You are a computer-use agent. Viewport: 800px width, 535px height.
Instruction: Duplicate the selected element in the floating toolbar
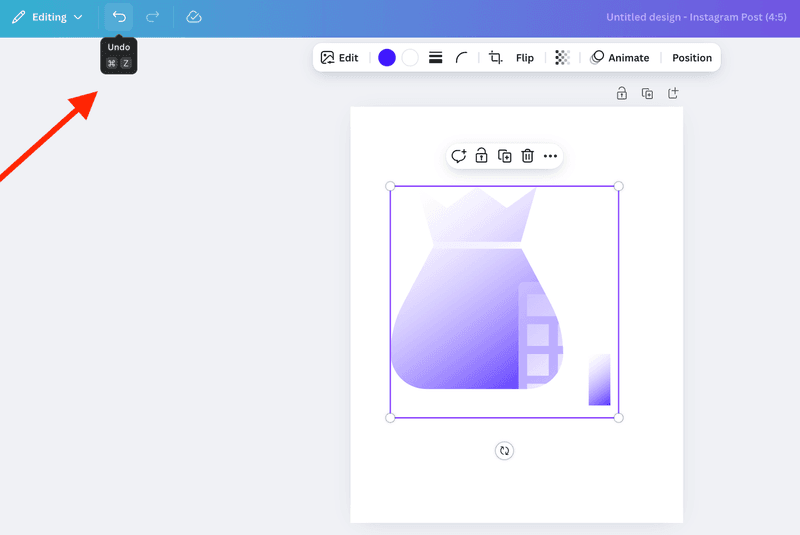coord(504,156)
